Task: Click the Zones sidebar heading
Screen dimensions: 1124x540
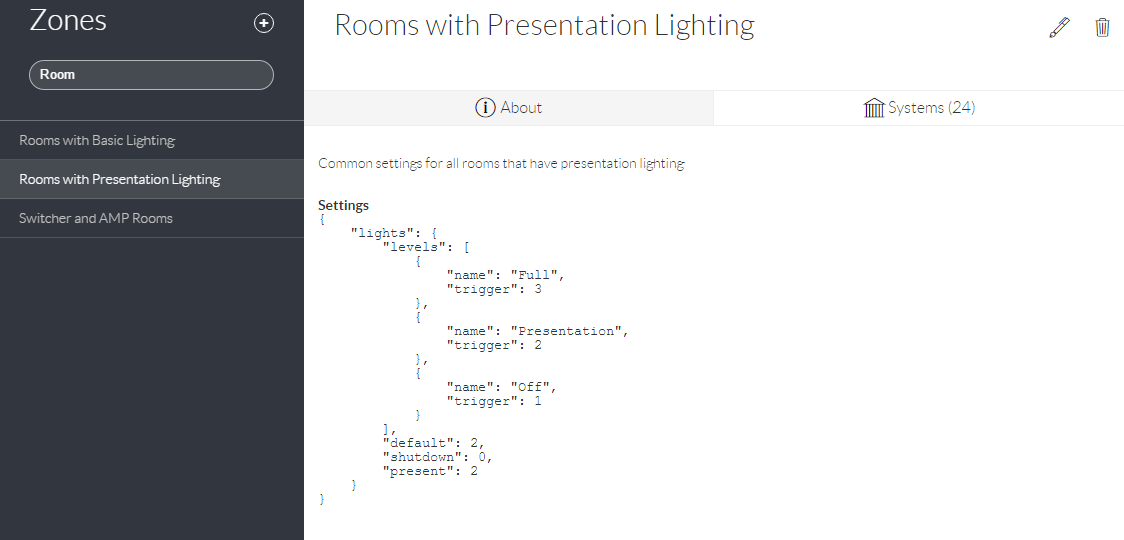Action: click(x=68, y=21)
